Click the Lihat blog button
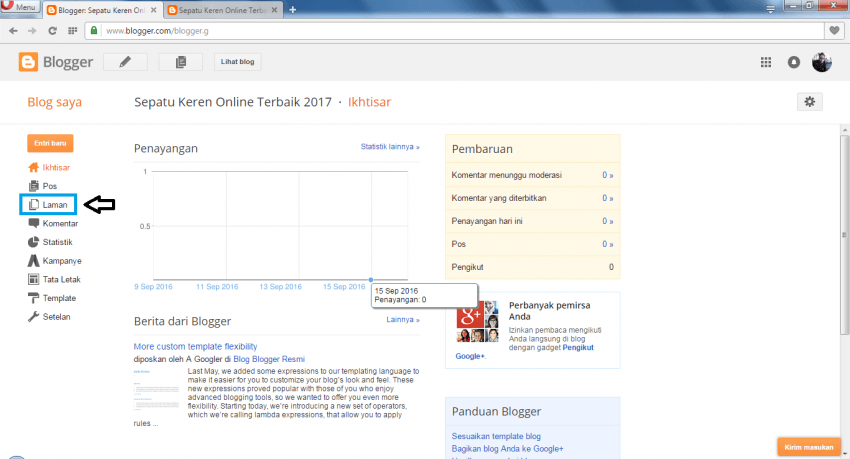The width and height of the screenshot is (850, 459). [x=237, y=62]
